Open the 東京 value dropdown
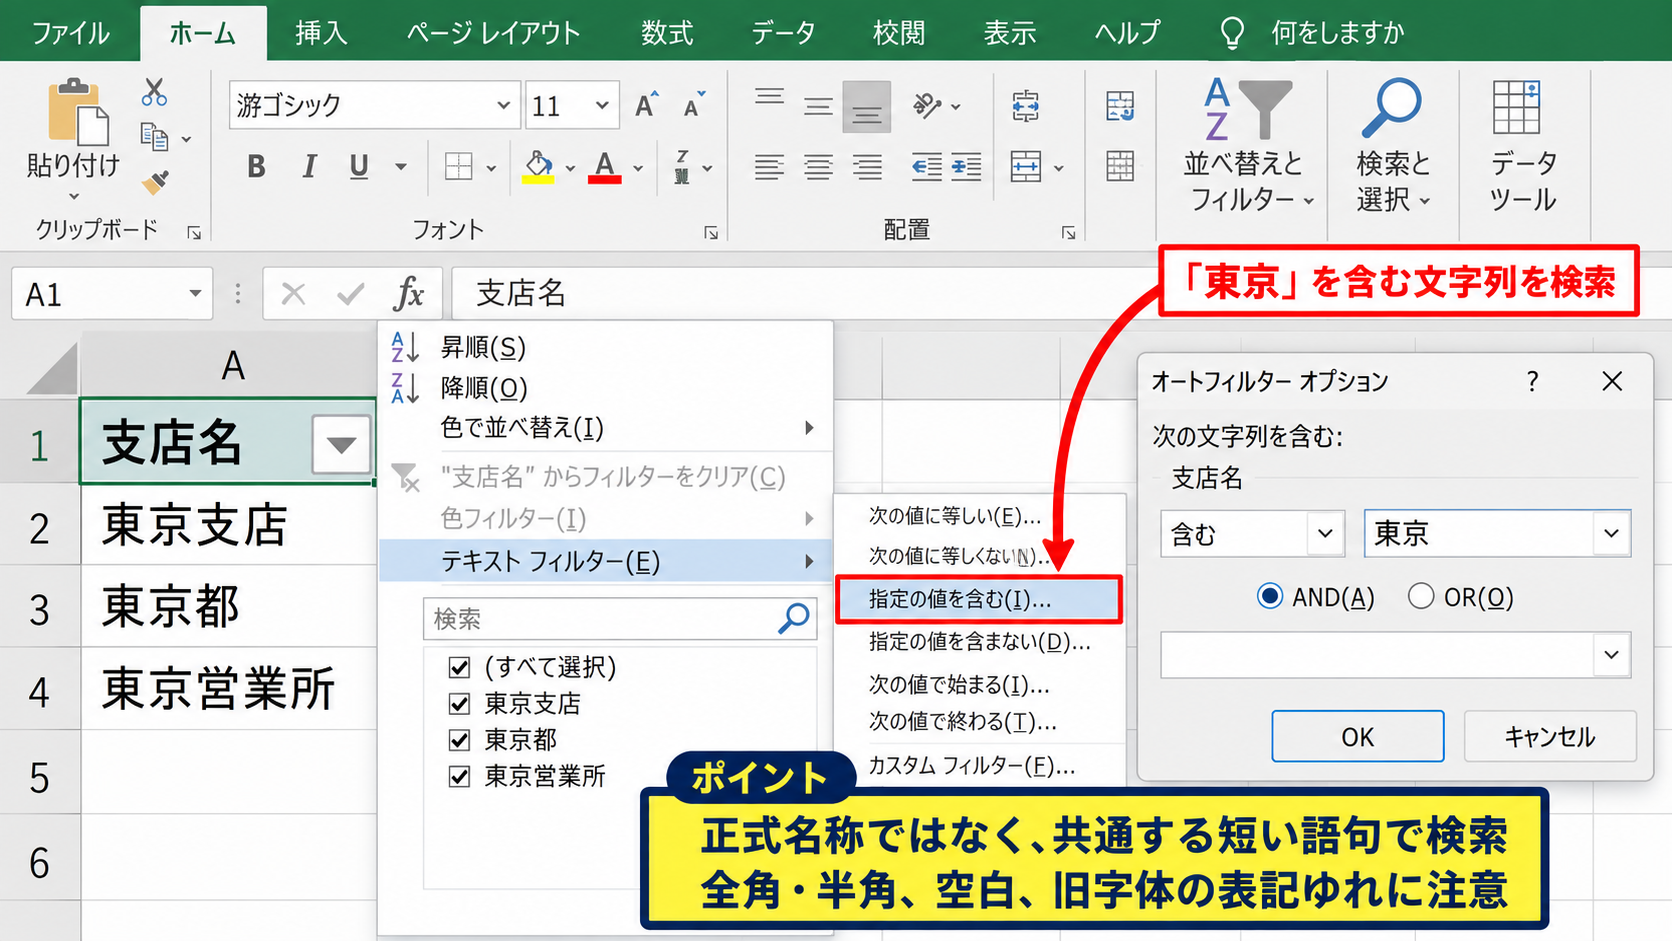The image size is (1672, 941). point(1611,533)
